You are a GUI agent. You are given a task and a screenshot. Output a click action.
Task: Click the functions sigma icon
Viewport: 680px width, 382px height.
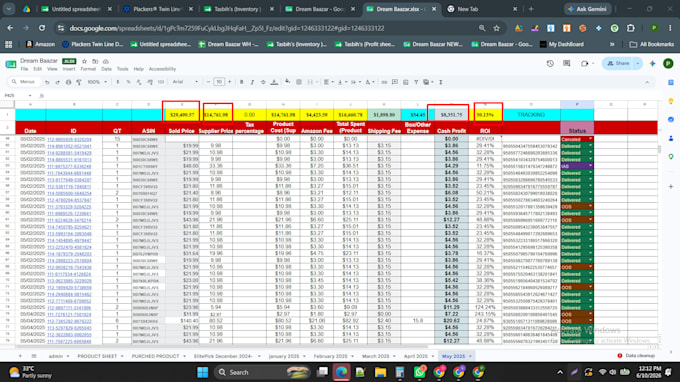(441, 82)
